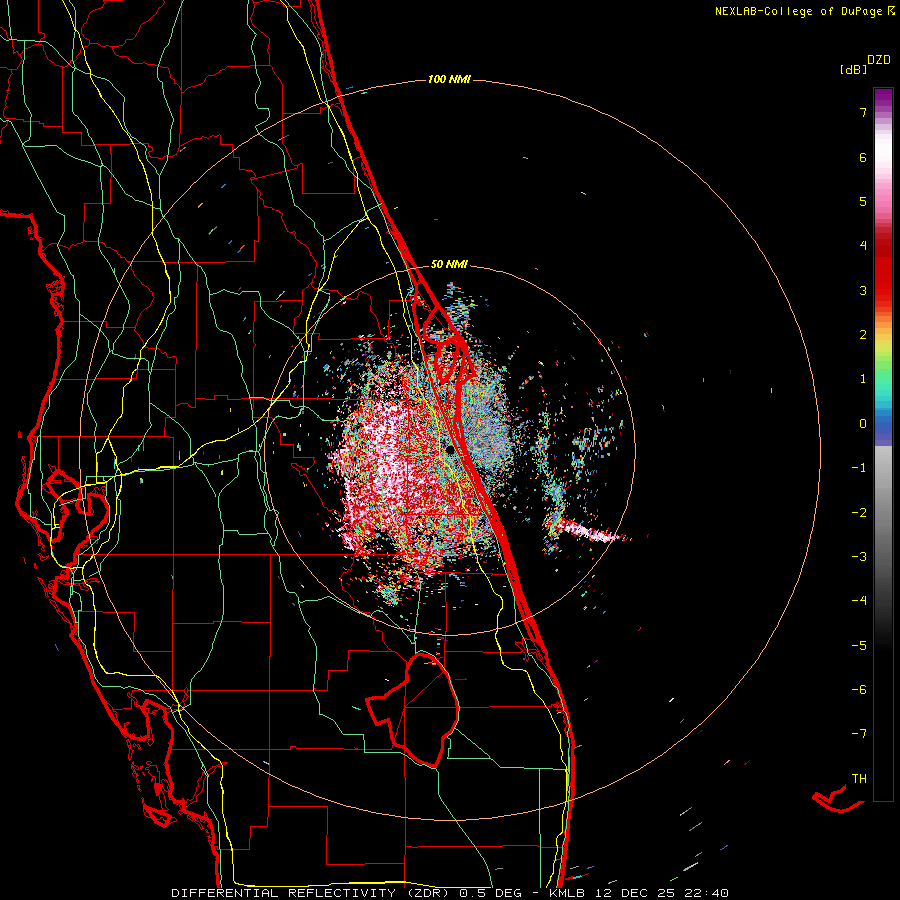
Task: Click the 0 value on color scale
Action: coord(863,424)
